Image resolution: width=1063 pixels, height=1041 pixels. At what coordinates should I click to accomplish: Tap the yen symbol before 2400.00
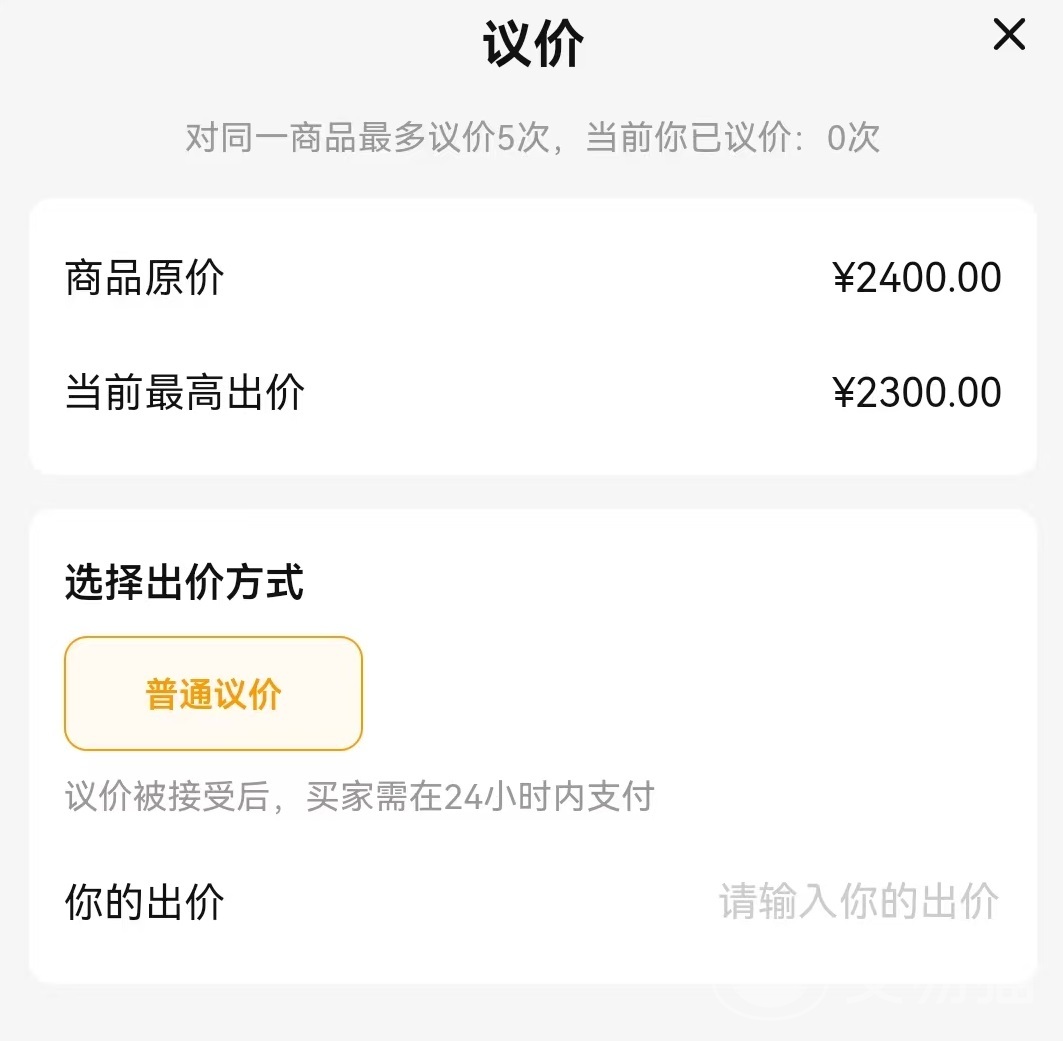point(844,278)
